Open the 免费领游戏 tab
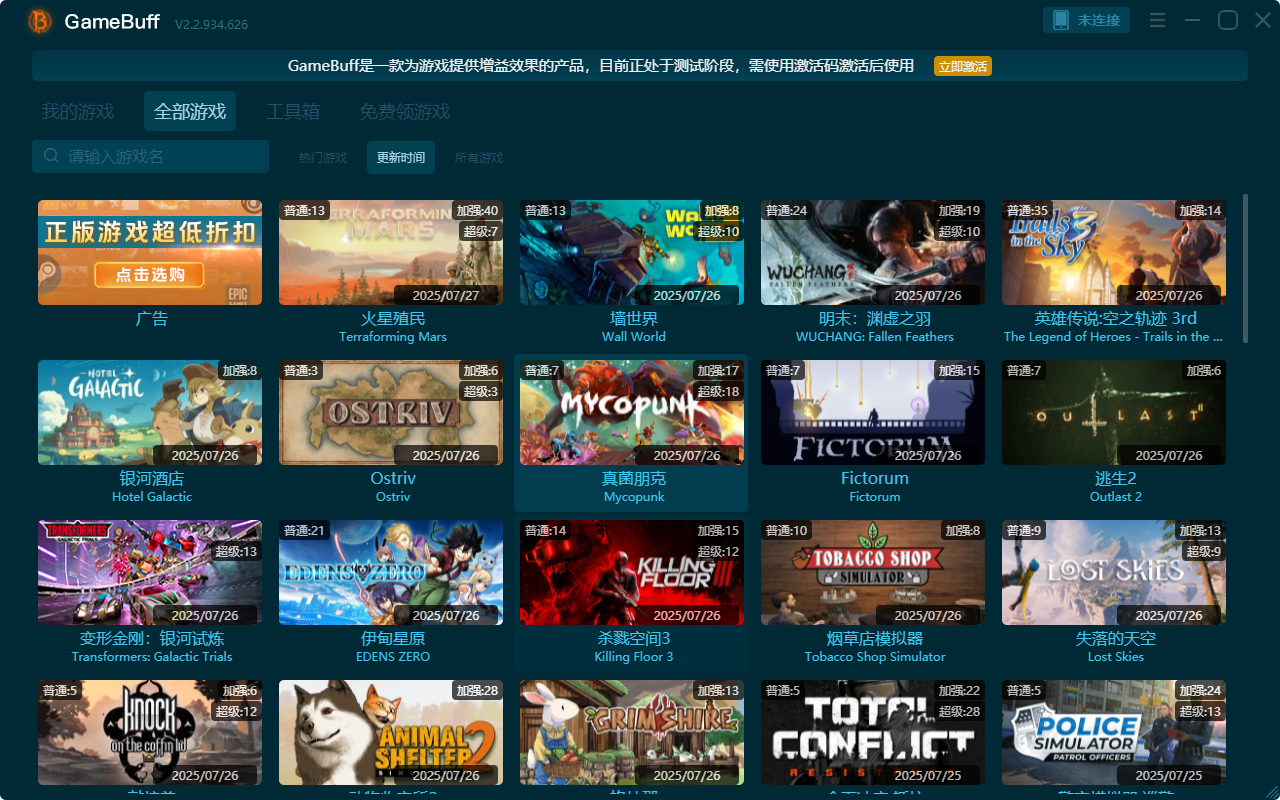Screen dimensions: 1280x800 pyautogui.click(x=405, y=111)
